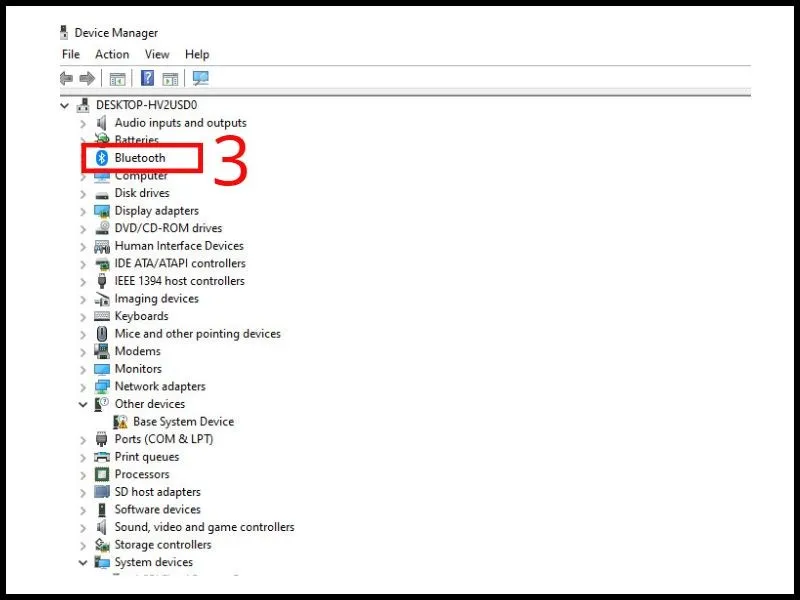Click the Bluetooth device icon
The image size is (800, 600).
[103, 157]
